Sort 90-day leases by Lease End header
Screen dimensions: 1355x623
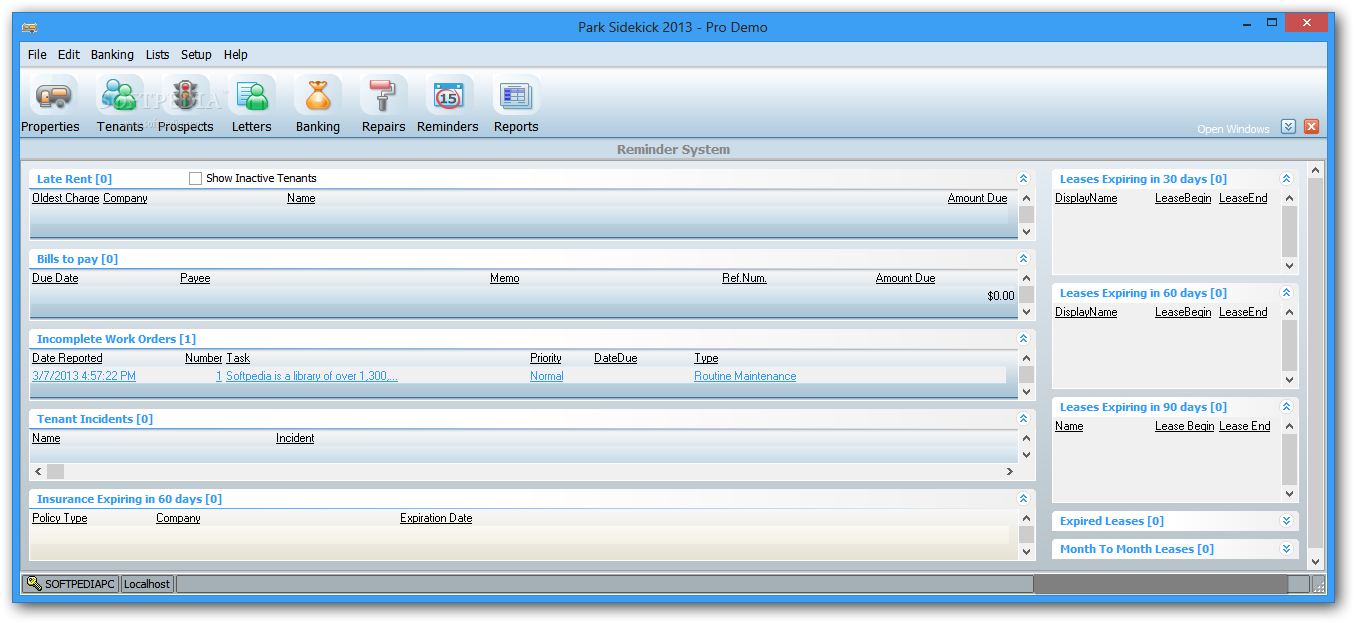coord(1245,426)
